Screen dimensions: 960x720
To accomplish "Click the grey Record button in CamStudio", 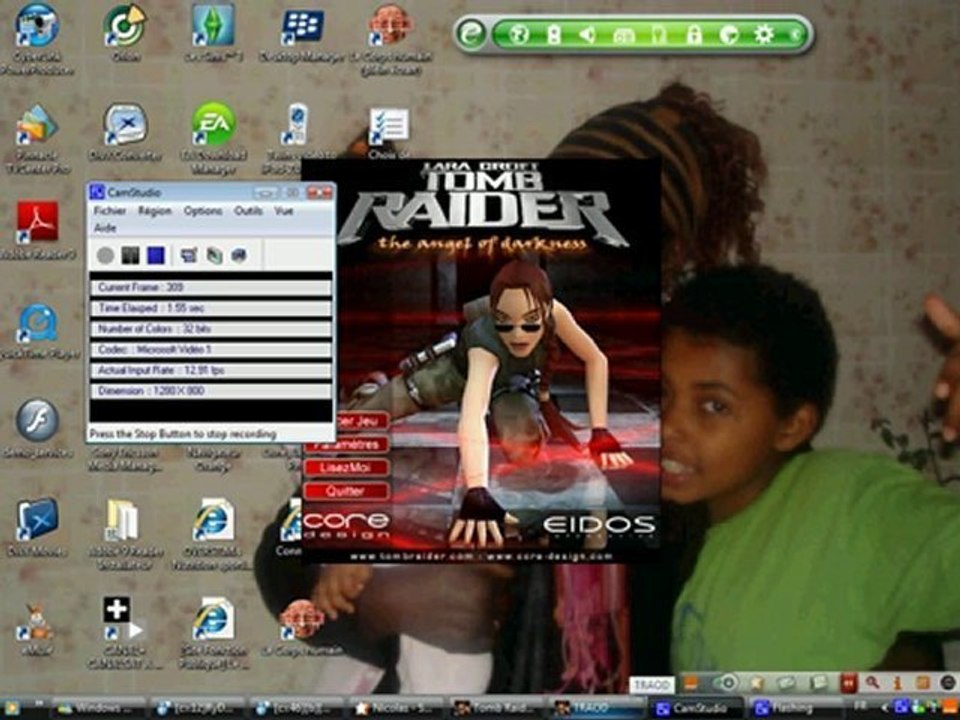I will [x=105, y=255].
